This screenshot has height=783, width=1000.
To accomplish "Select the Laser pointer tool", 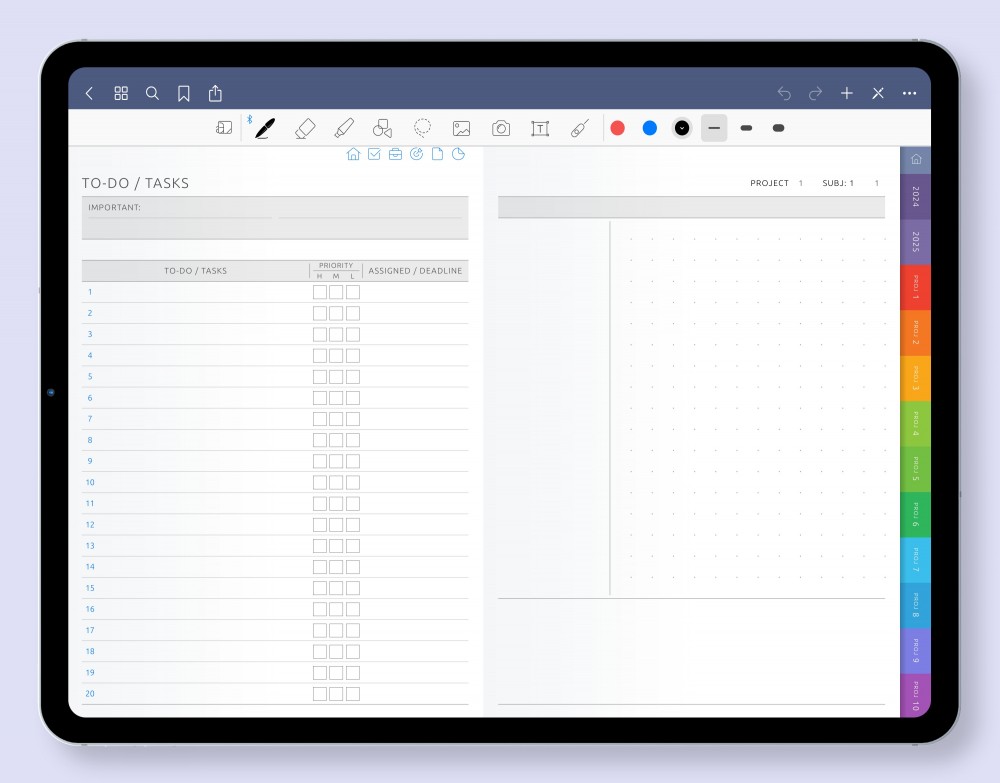I will (580, 128).
